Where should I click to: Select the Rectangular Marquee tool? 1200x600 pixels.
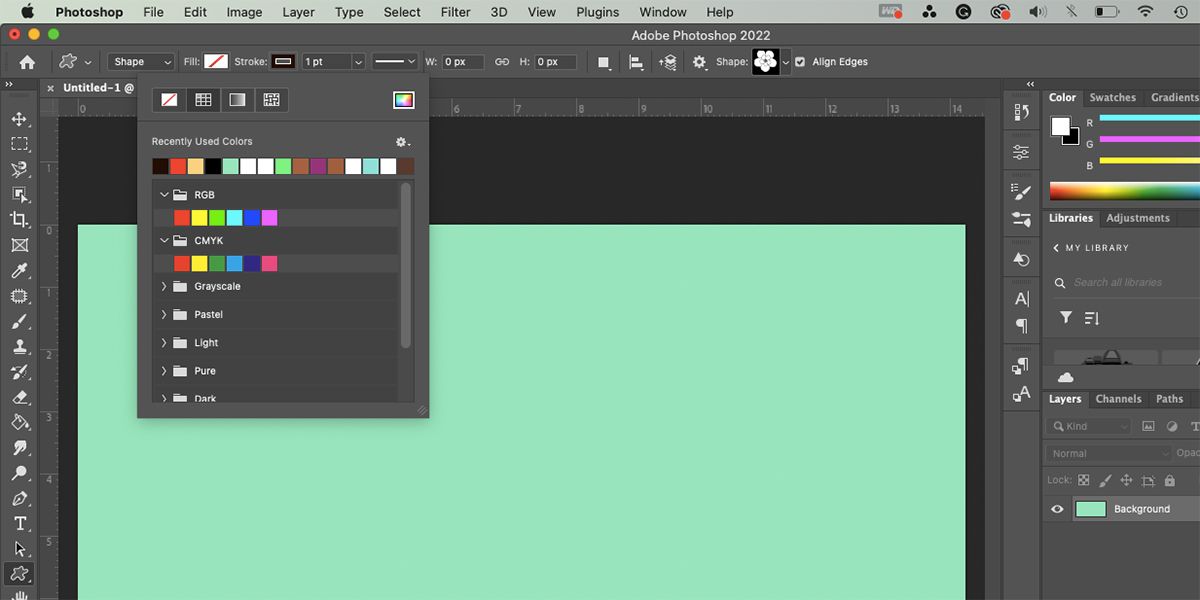(20, 143)
